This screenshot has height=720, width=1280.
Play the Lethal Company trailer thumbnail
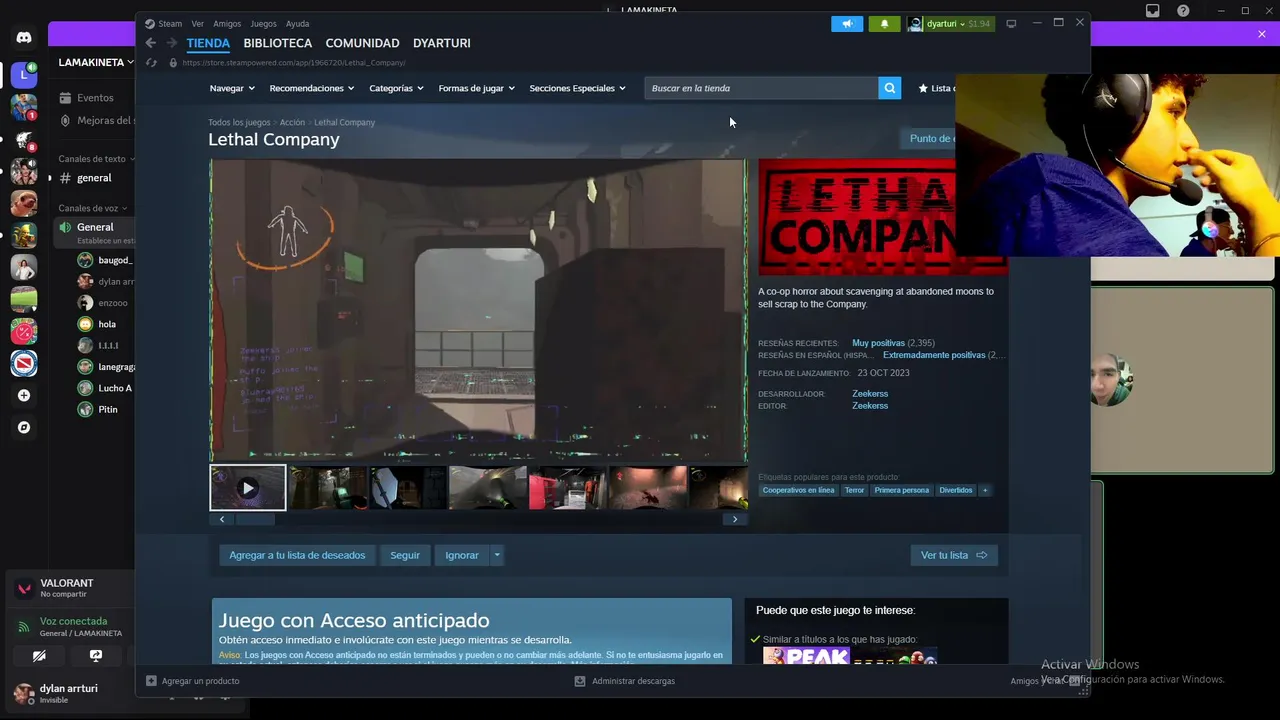tap(248, 488)
